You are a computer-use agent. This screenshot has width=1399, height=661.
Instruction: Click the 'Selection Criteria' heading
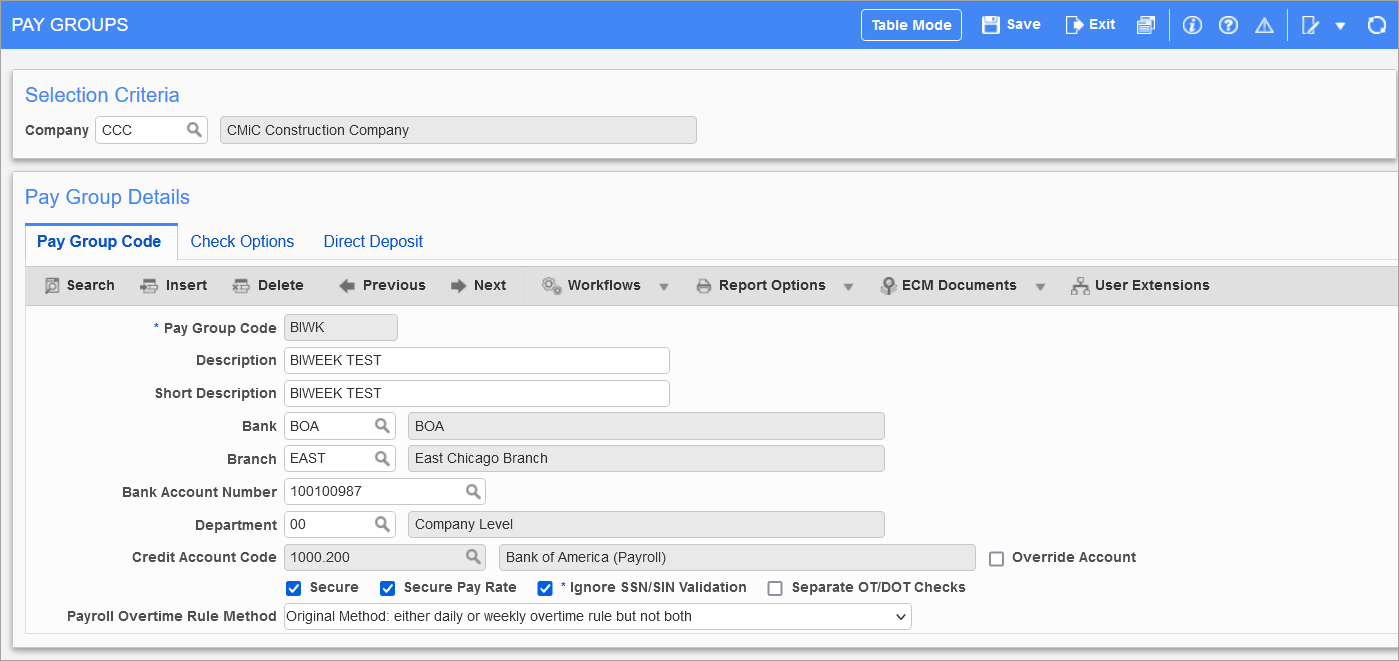(x=102, y=95)
